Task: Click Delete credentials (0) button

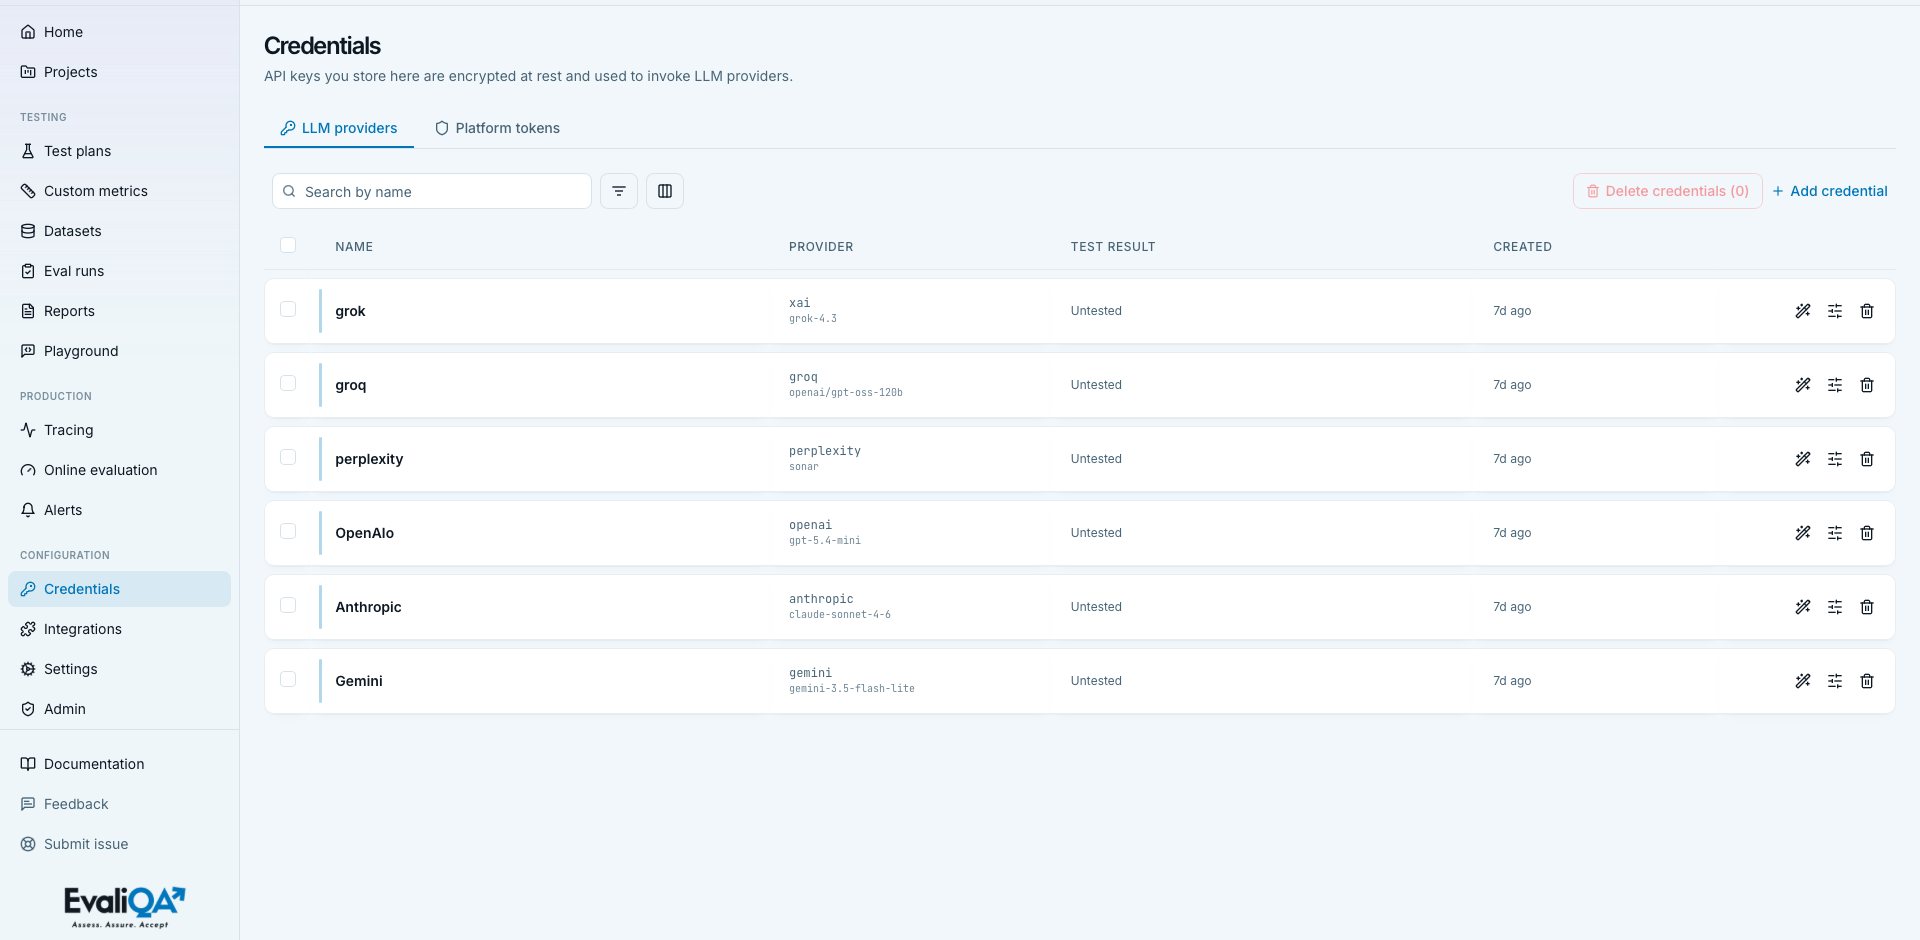Action: 1667,191
